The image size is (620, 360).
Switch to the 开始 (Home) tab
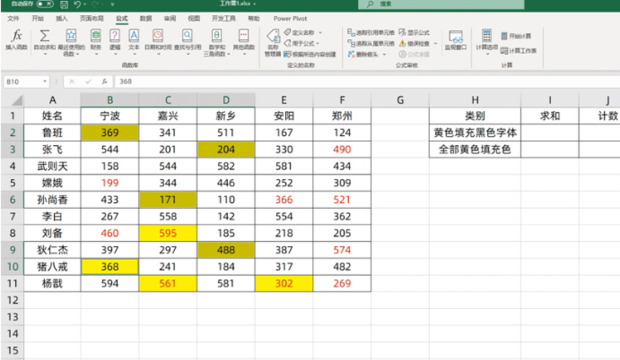(38, 19)
